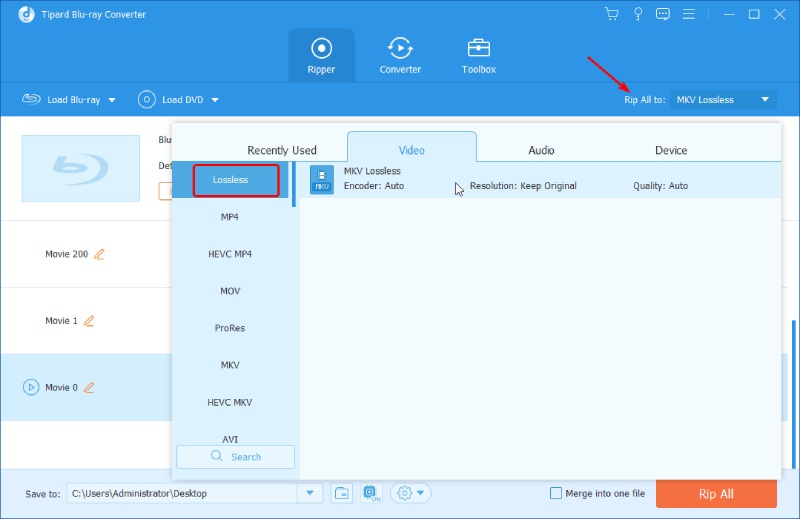The image size is (800, 519).
Task: Open the output folder icon
Action: pyautogui.click(x=342, y=493)
